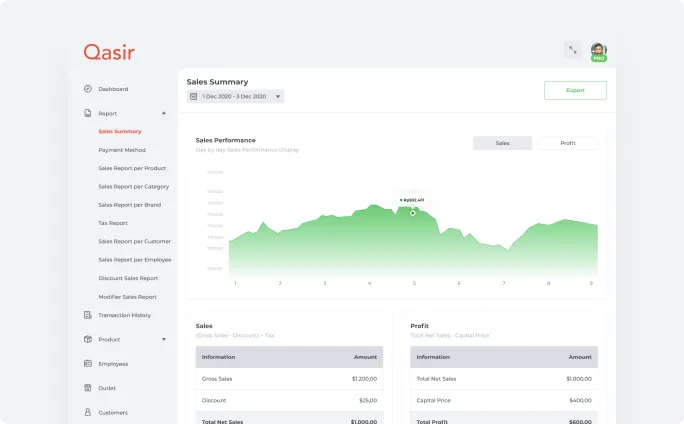Click the Outlet store icon
This screenshot has width=684, height=424.
(88, 388)
